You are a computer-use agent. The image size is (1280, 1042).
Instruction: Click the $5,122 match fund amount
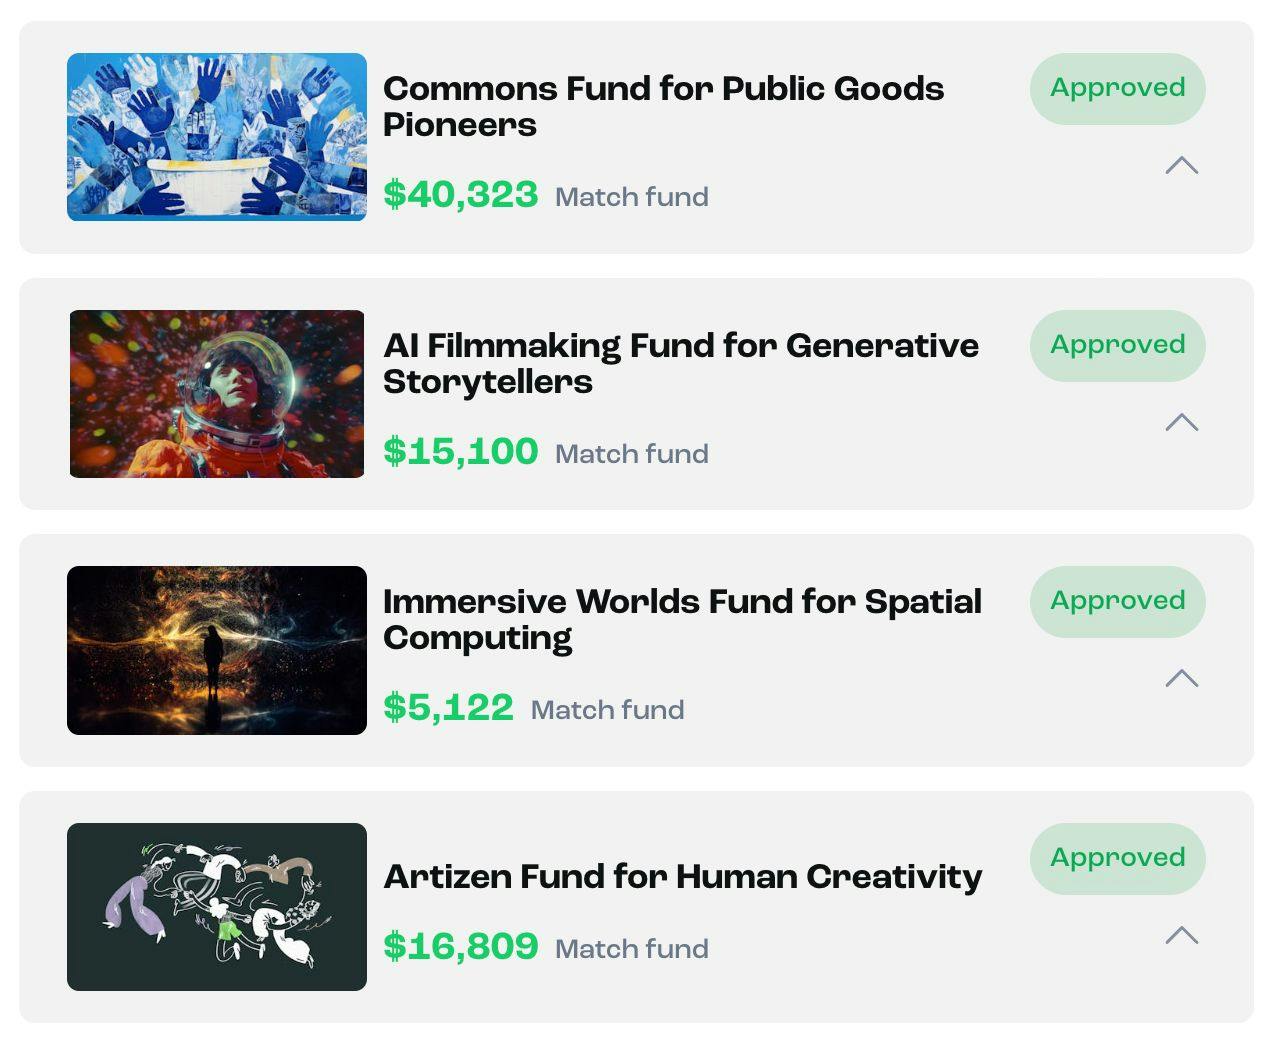click(448, 707)
